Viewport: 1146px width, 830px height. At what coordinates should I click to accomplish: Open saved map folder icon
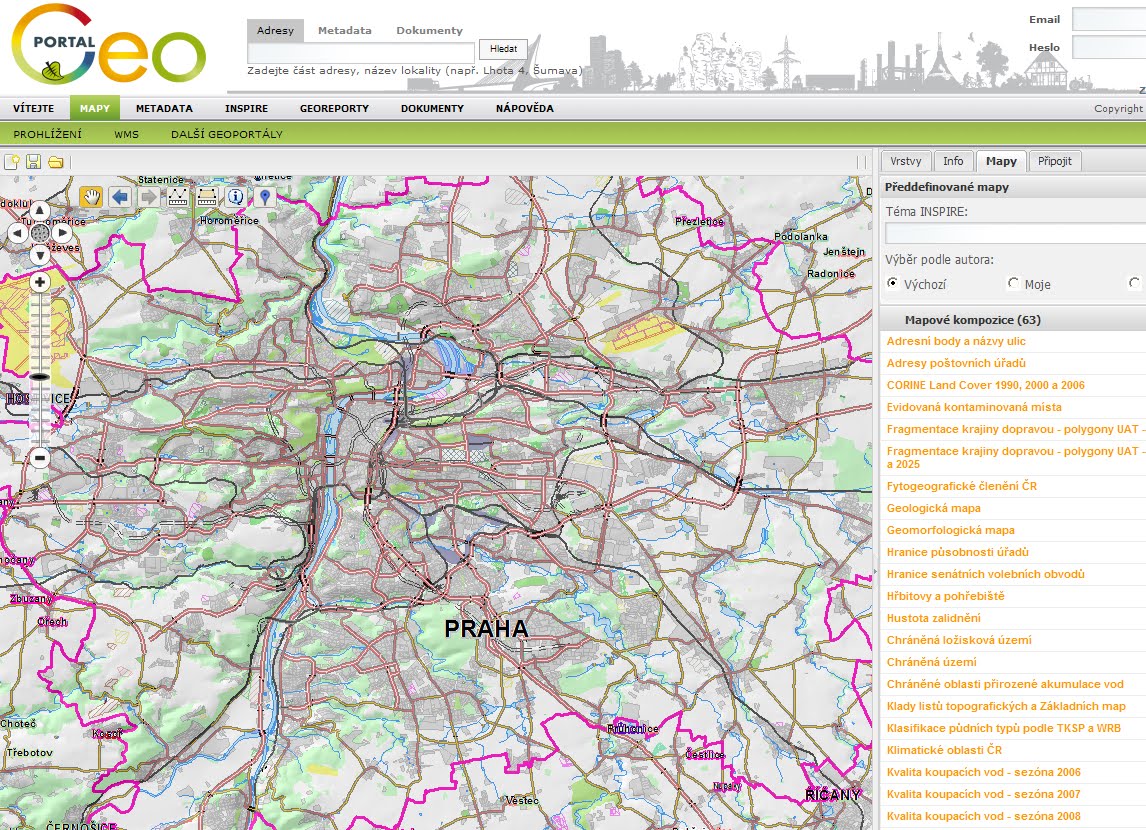pos(56,161)
